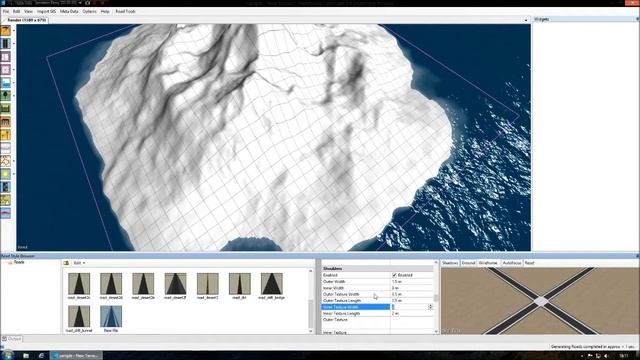This screenshot has height=360, width=640.
Task: Select the blue striped columns tool icon
Action: [5, 44]
